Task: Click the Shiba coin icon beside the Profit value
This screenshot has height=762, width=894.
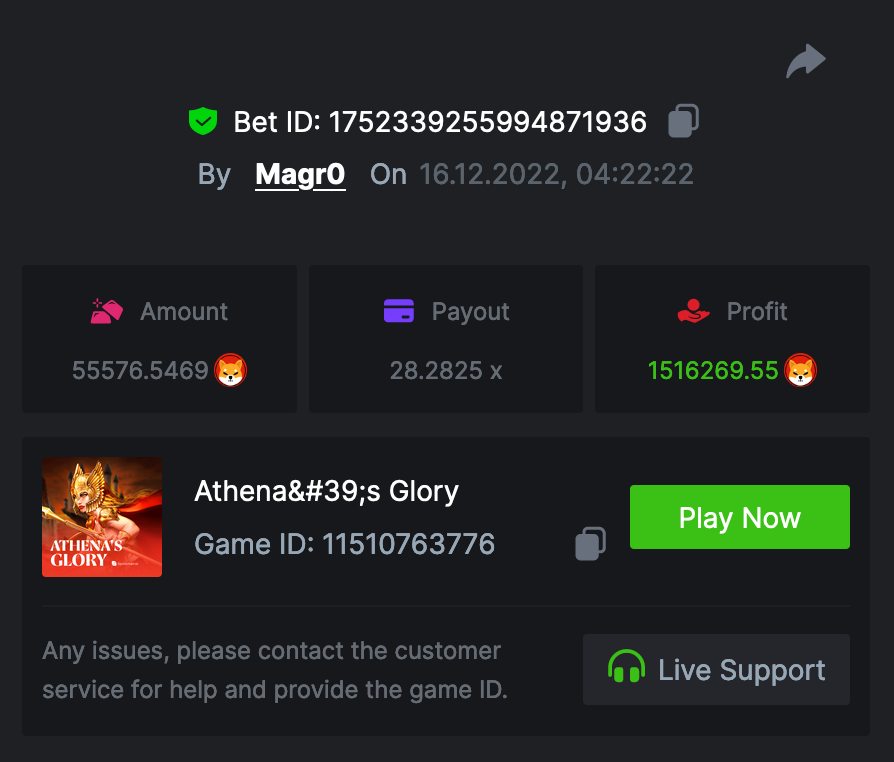Action: pos(800,371)
